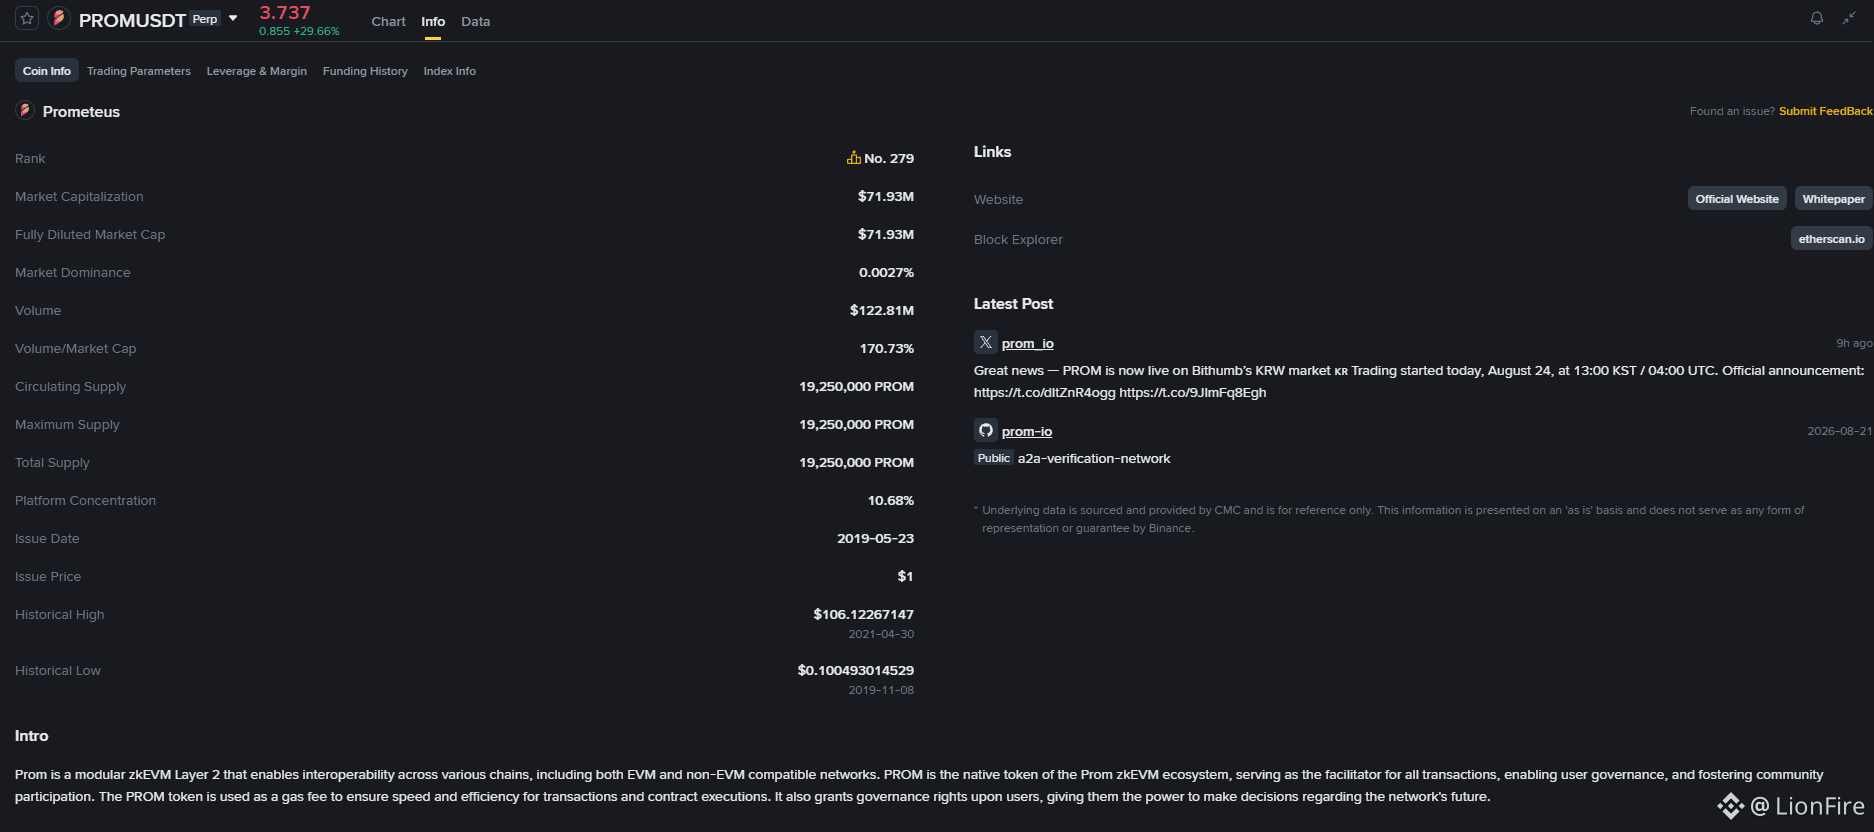Screen dimensions: 1874x832
Task: Open the Official Website link
Action: tap(1737, 199)
